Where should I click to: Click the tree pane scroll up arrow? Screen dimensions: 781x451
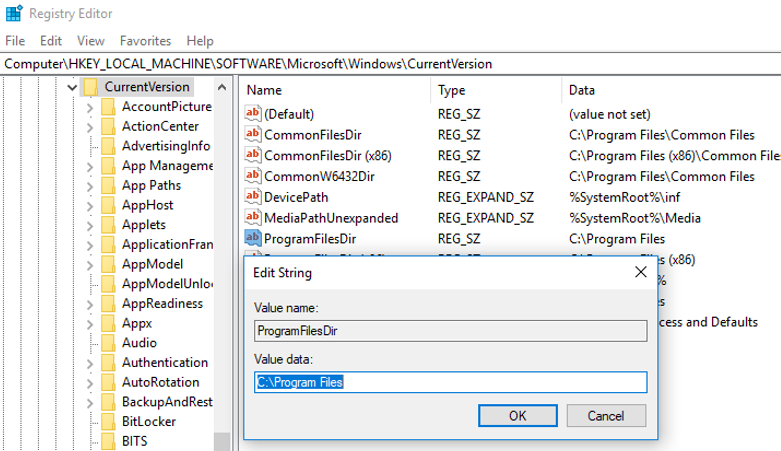[x=222, y=87]
